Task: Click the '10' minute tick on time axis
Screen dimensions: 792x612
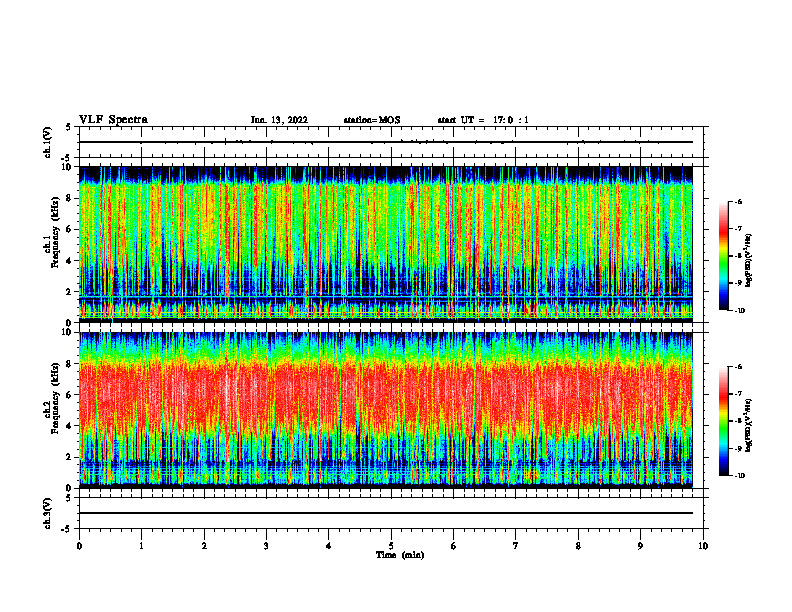Action: (x=703, y=546)
